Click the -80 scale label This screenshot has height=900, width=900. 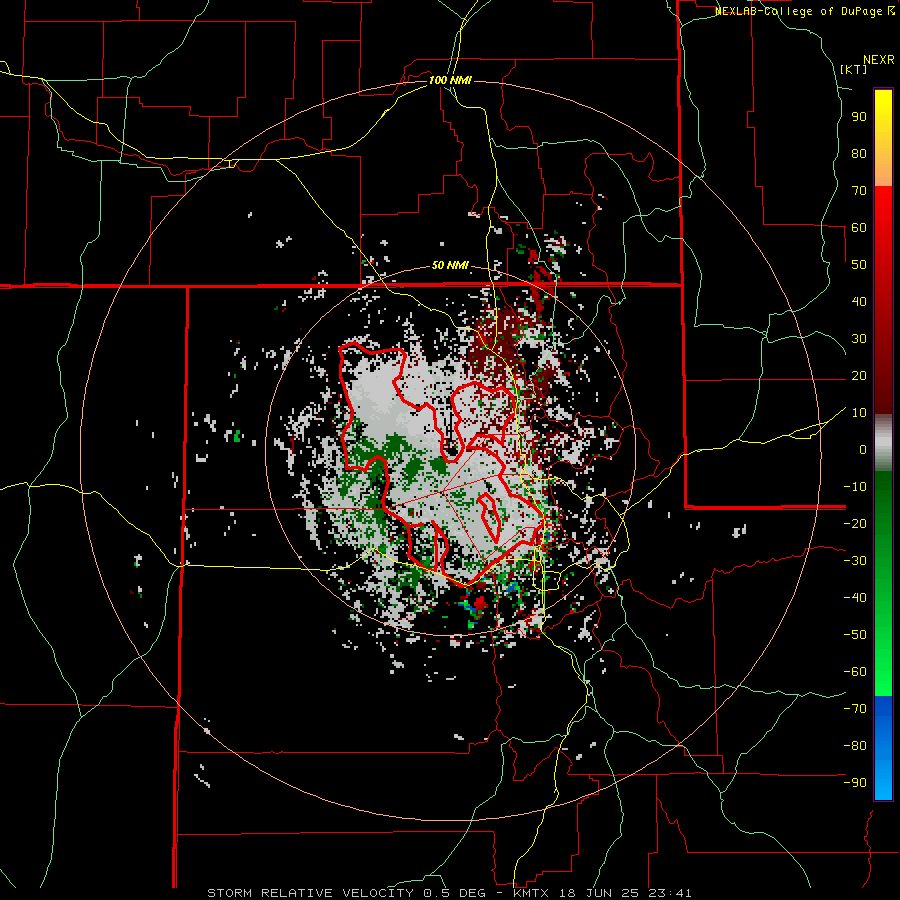tap(855, 746)
